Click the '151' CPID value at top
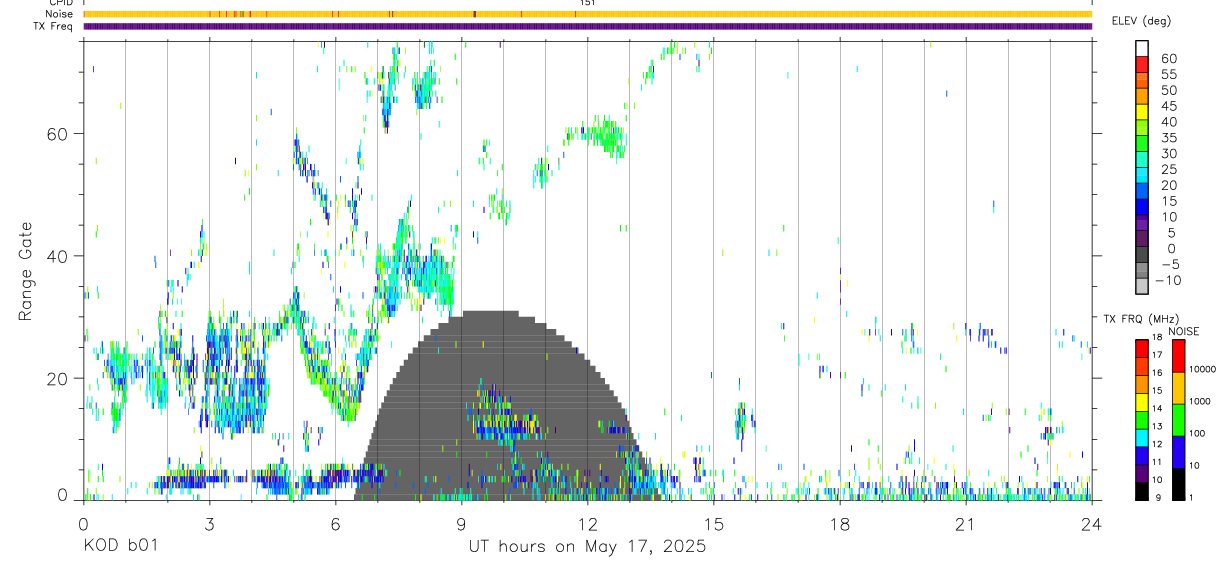The image size is (1228, 567). (587, 3)
